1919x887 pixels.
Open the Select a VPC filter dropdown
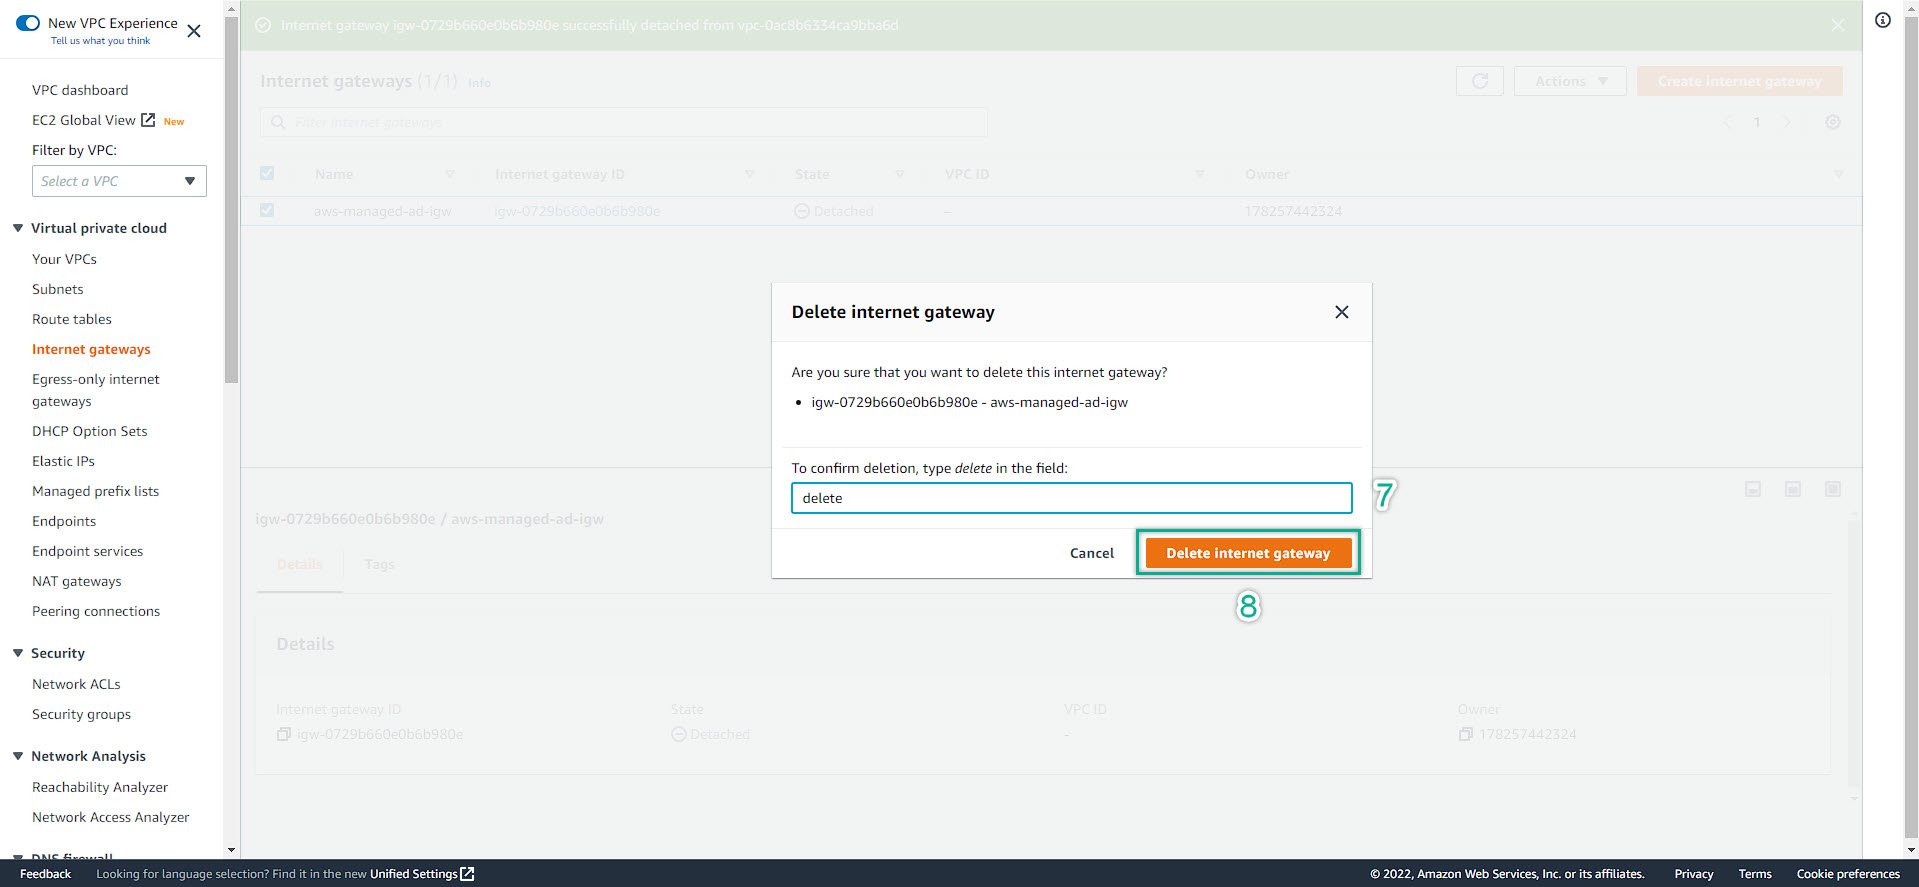[x=119, y=181]
